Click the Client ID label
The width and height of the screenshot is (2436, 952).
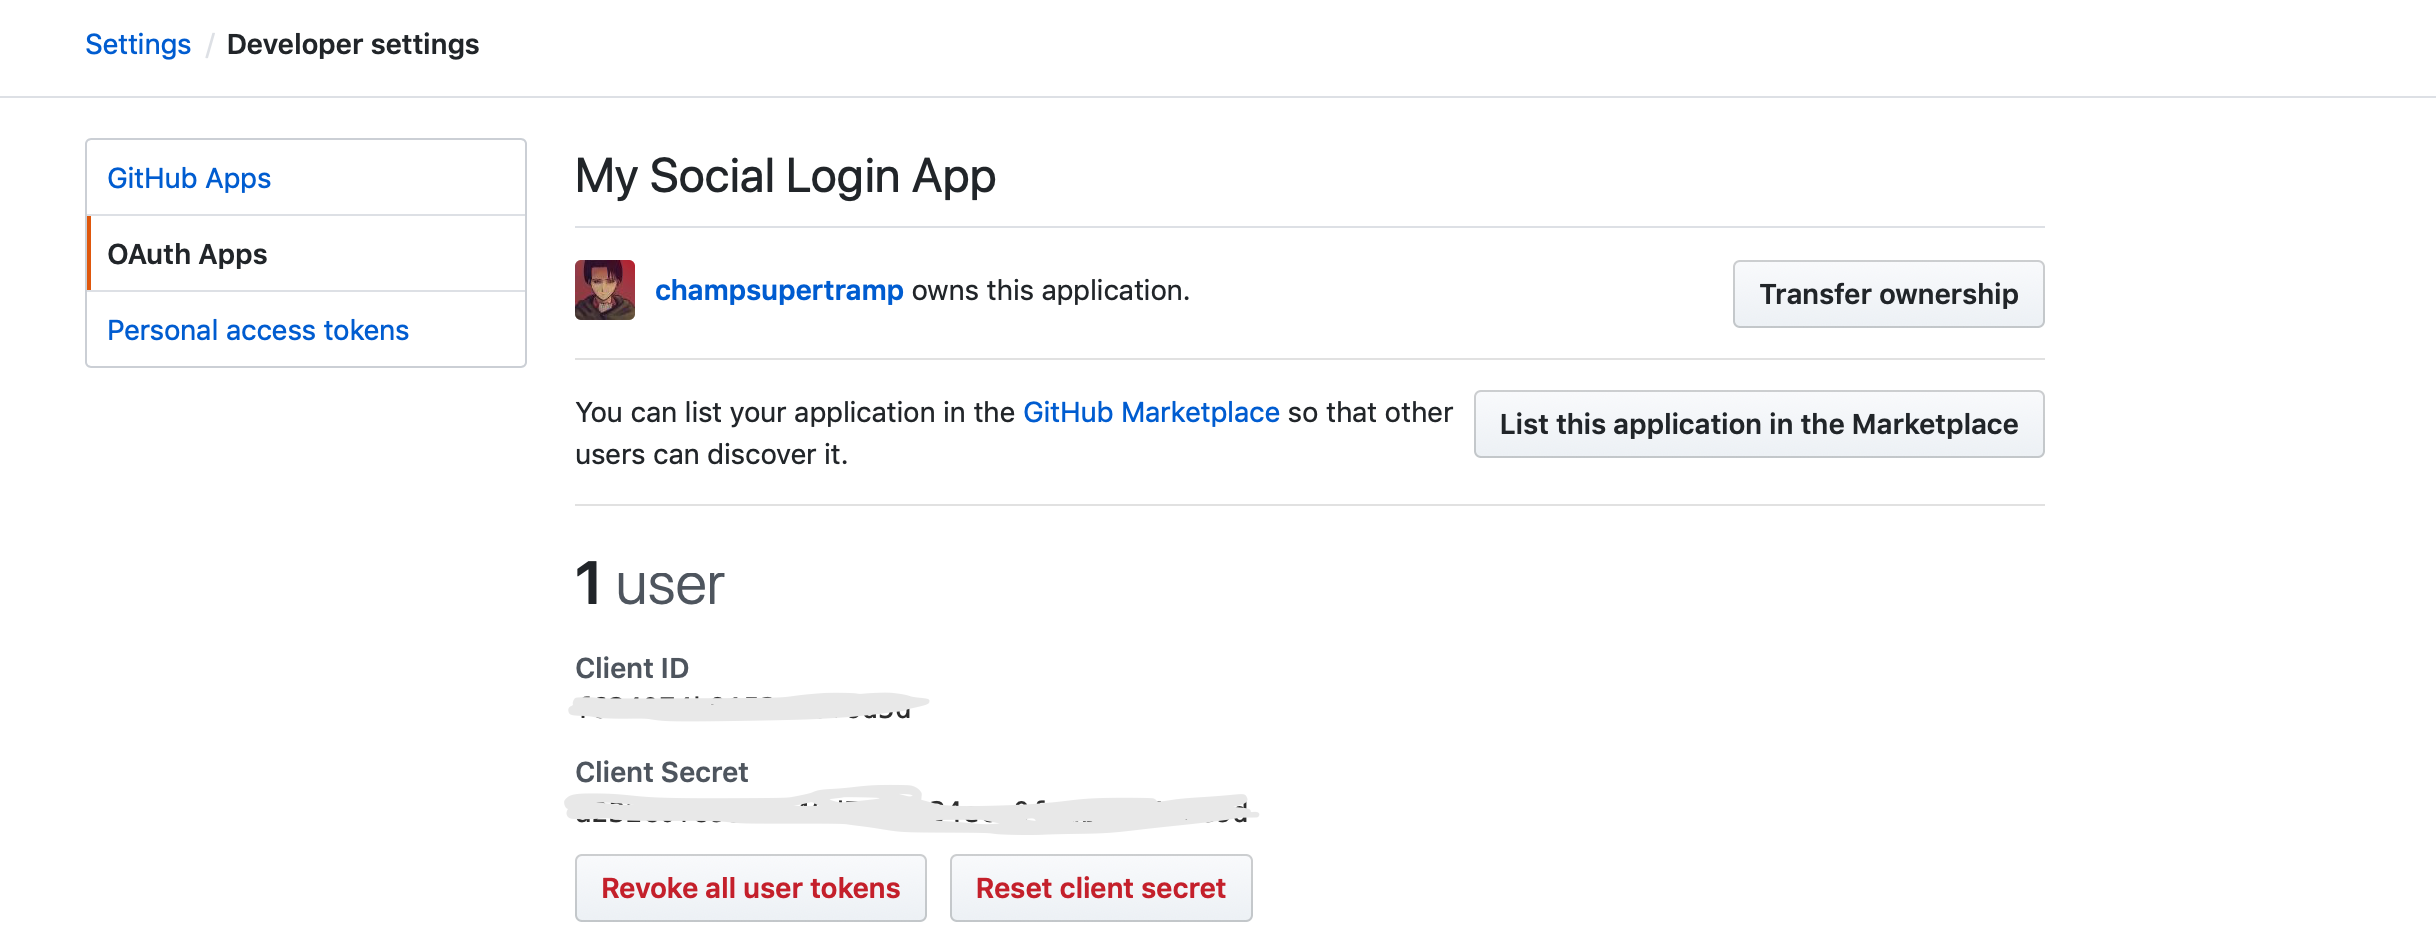point(632,668)
